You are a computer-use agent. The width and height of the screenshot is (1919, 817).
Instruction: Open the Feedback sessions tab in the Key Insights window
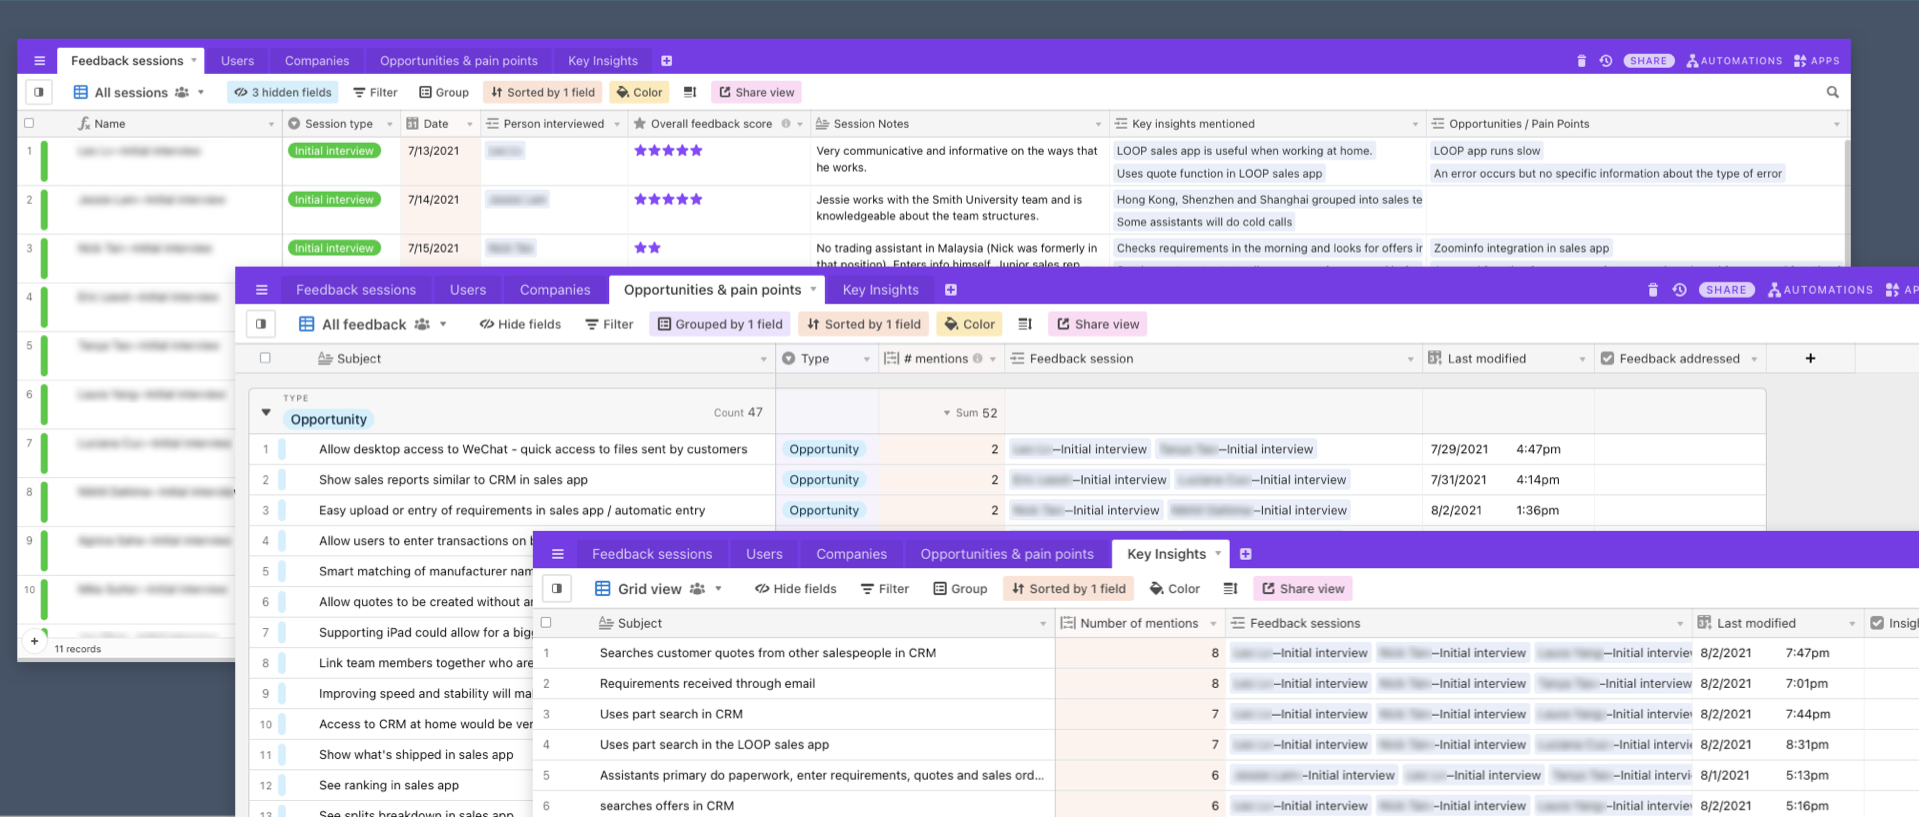pos(652,554)
